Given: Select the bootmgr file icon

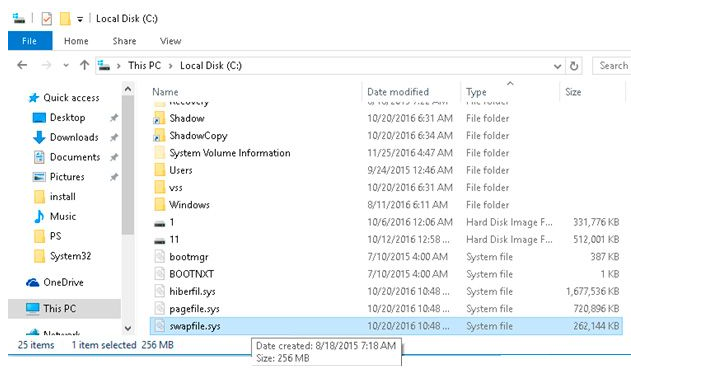Looking at the screenshot, I should coord(159,257).
